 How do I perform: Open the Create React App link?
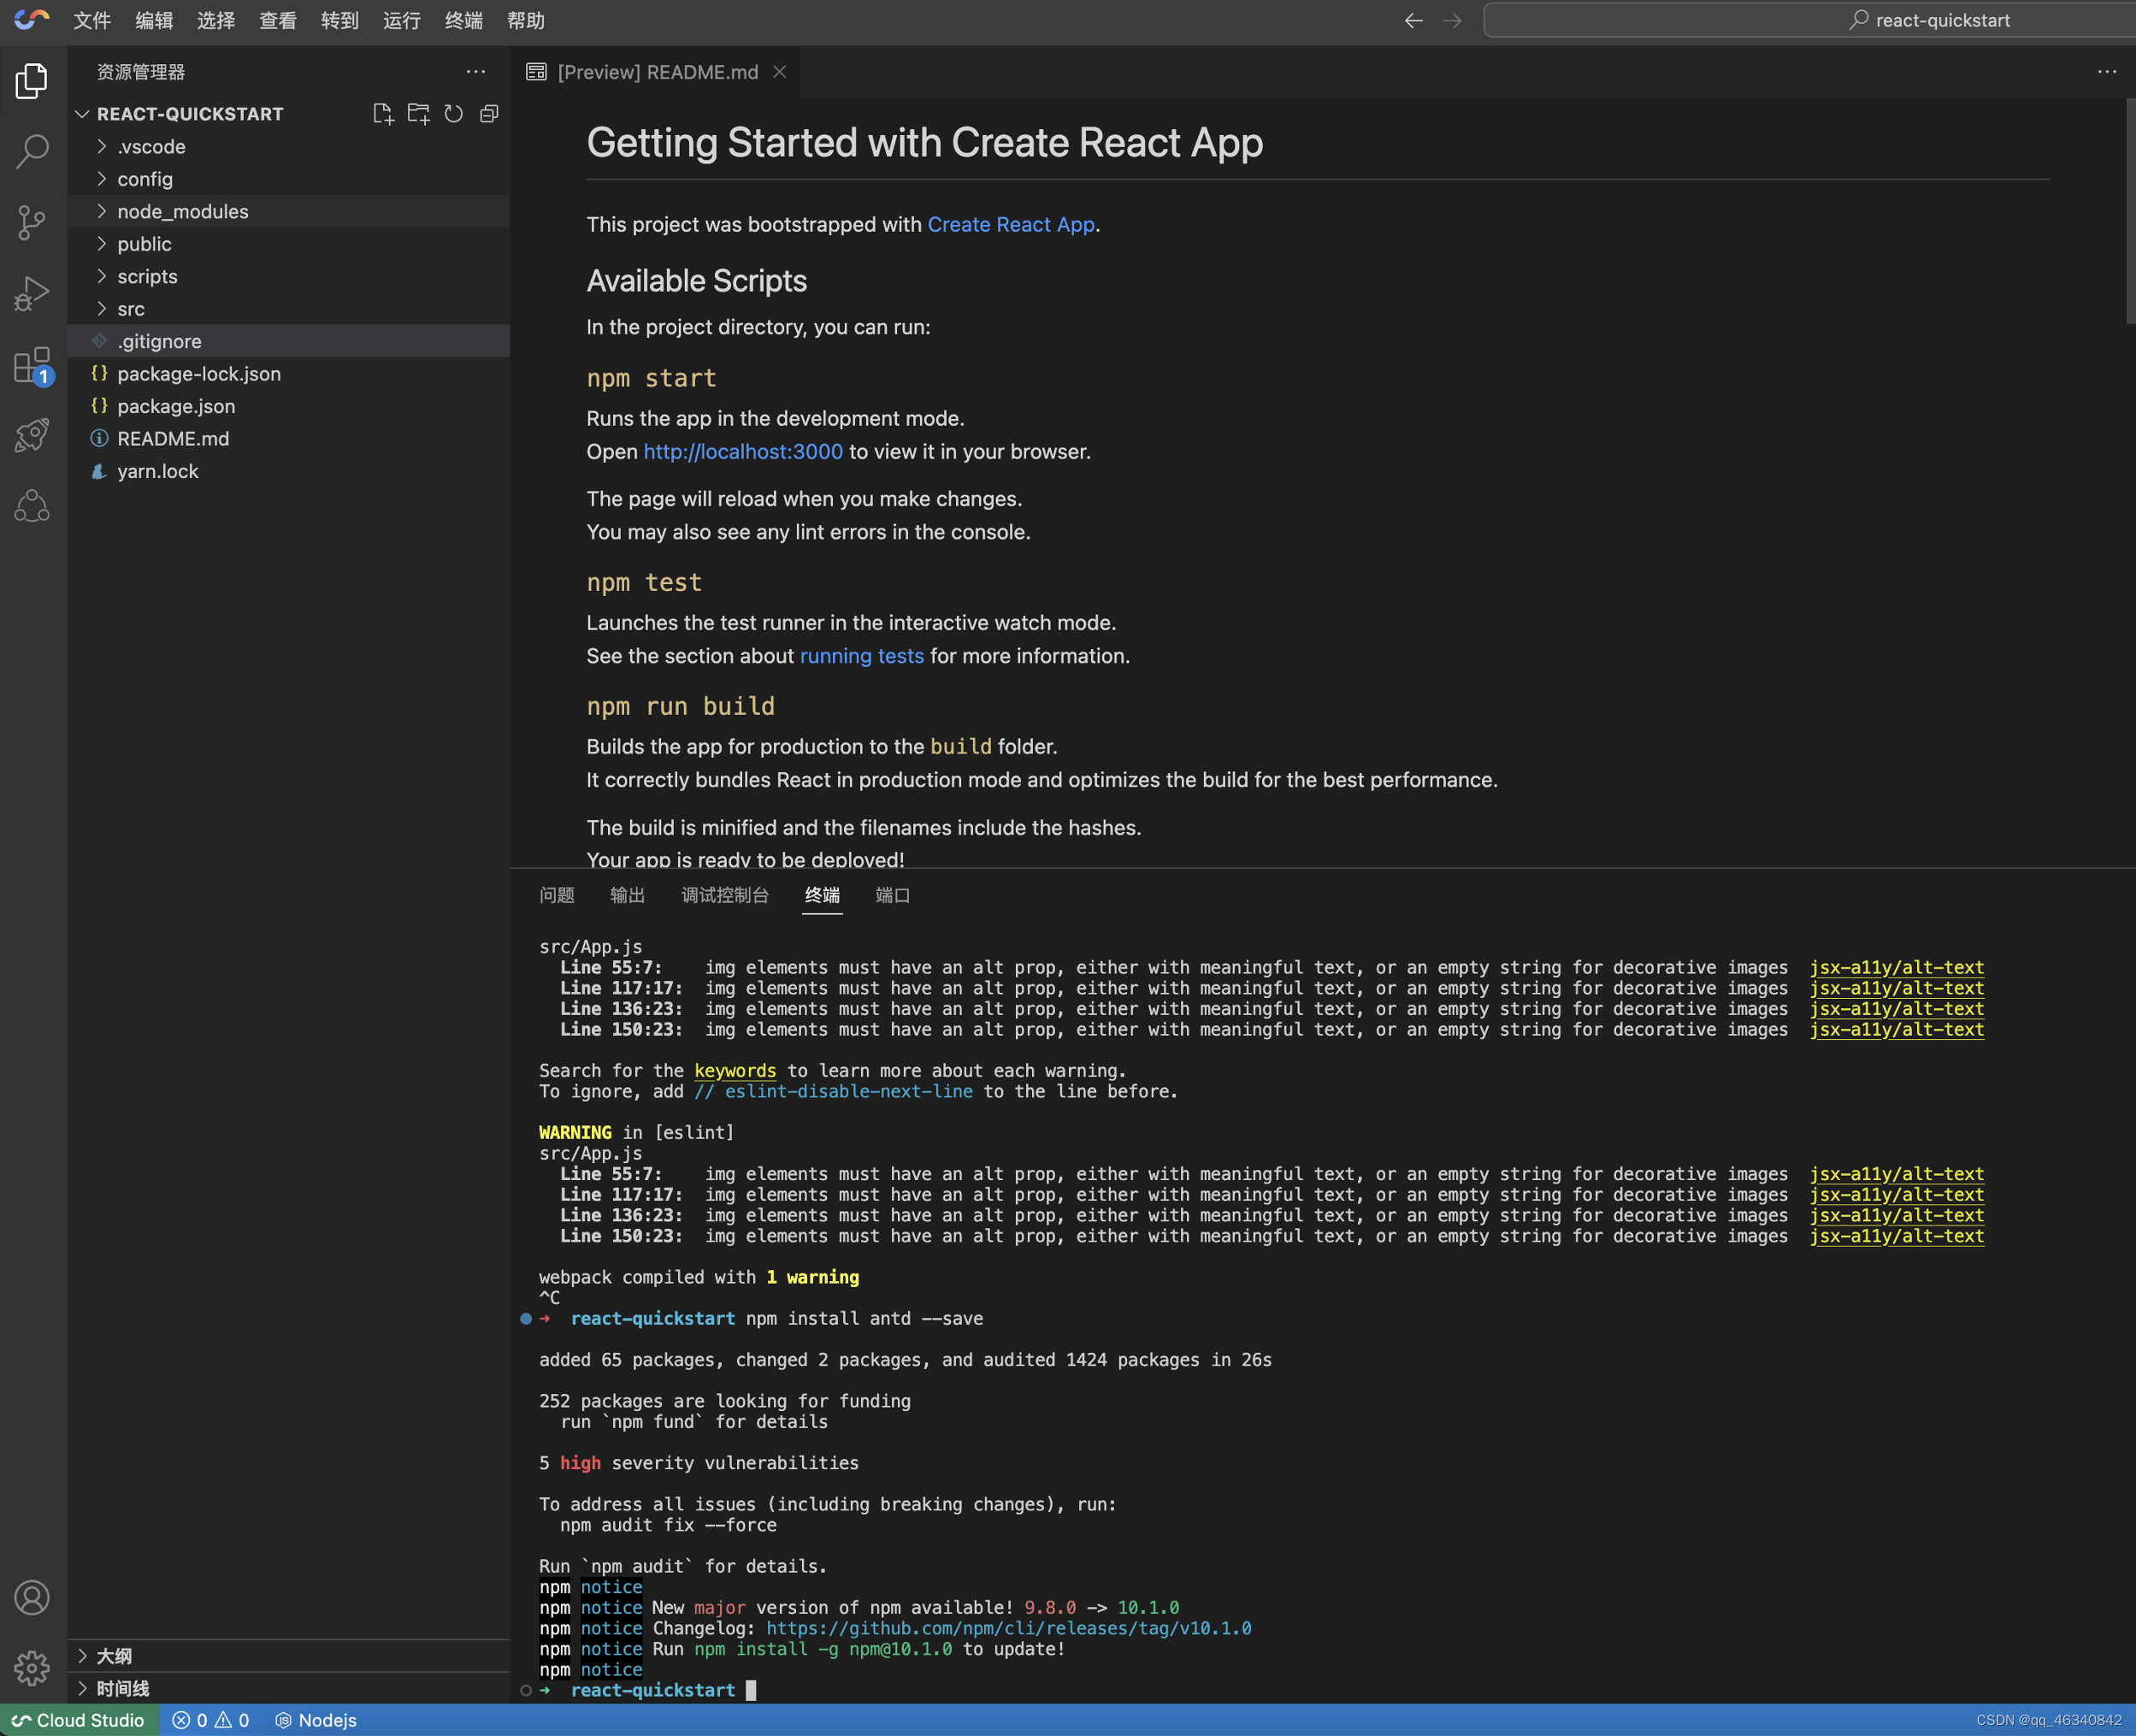click(x=1011, y=224)
